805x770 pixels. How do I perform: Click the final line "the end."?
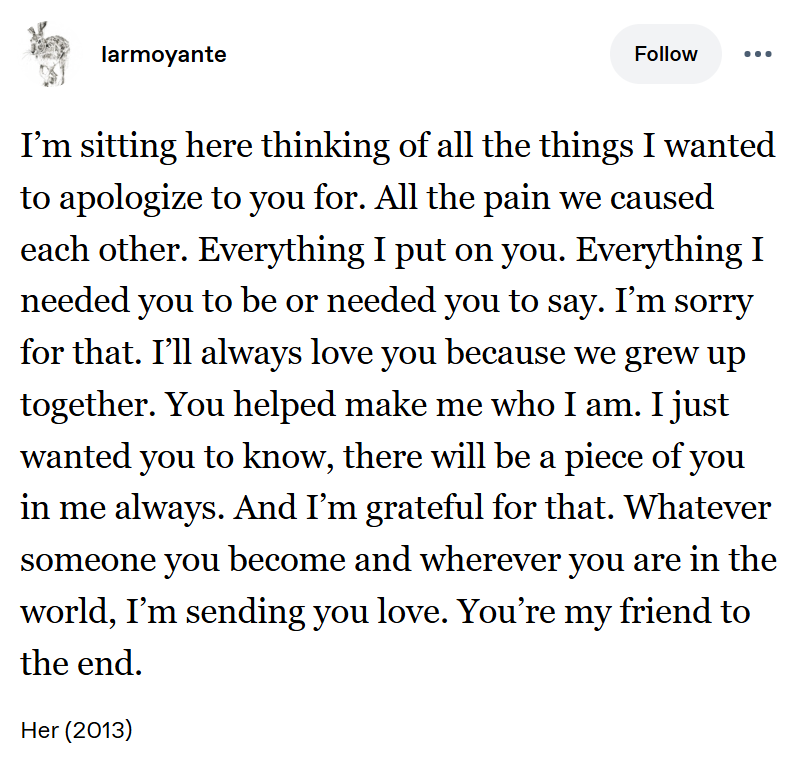coord(82,664)
